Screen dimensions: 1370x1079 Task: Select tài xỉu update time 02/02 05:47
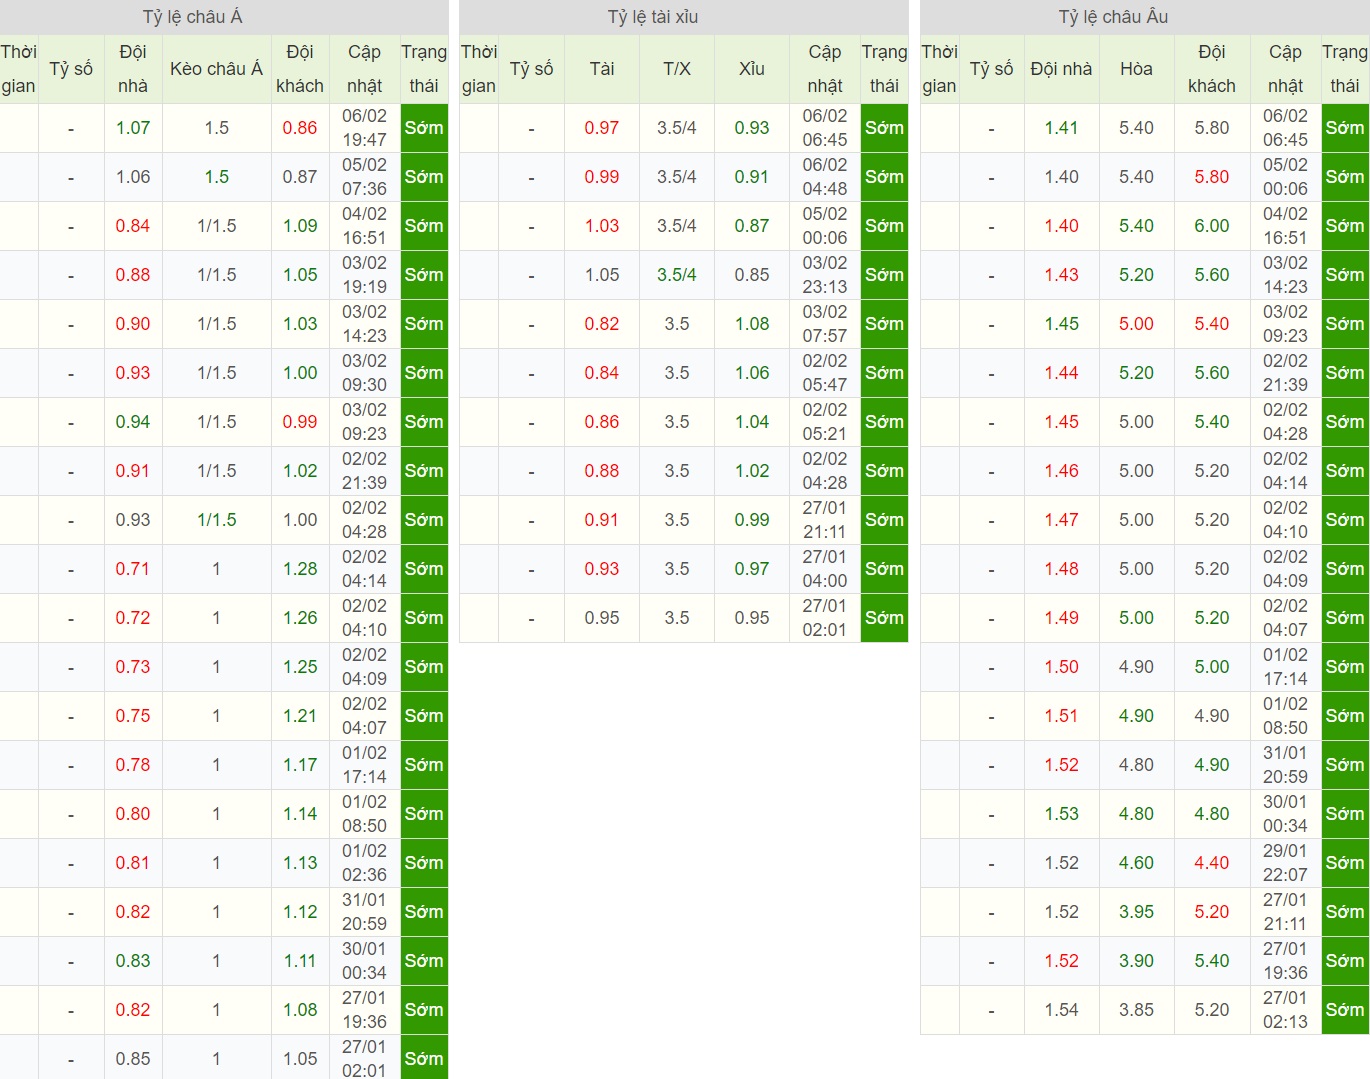pyautogui.click(x=825, y=373)
